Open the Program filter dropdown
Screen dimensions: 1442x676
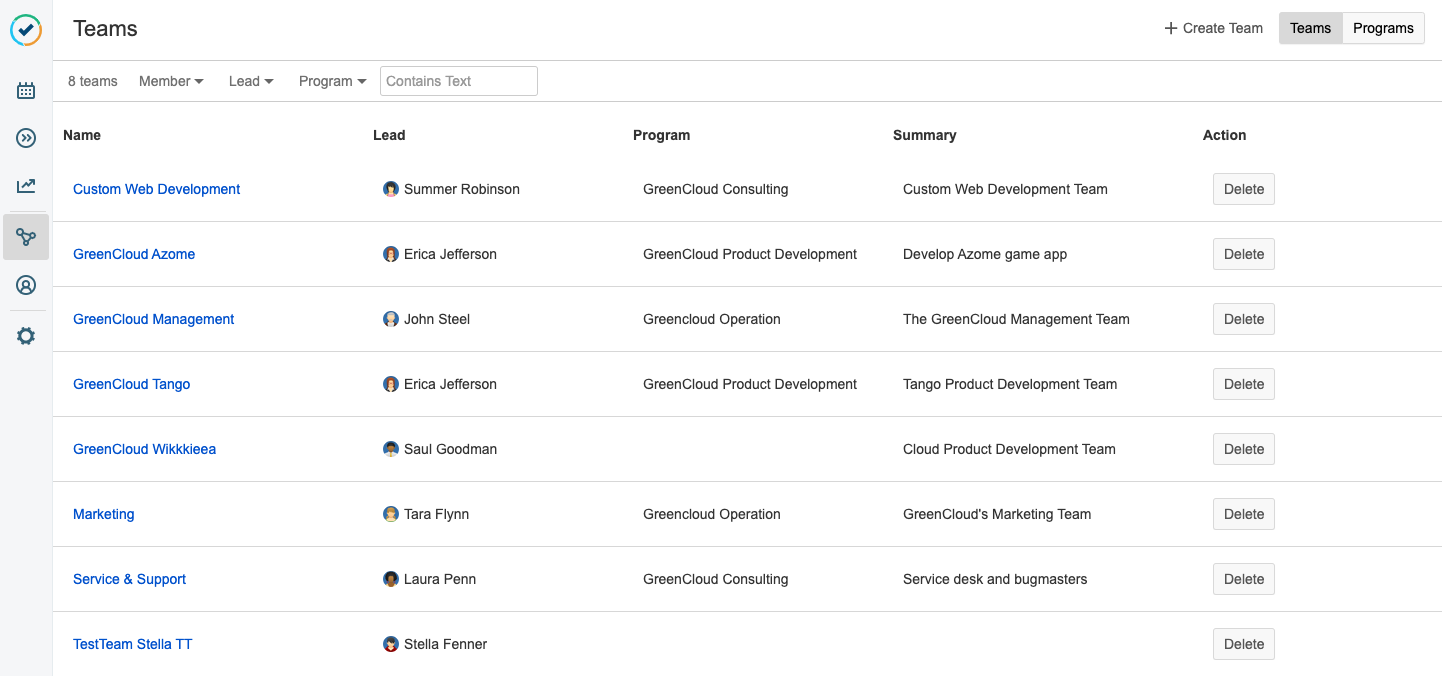tap(332, 81)
